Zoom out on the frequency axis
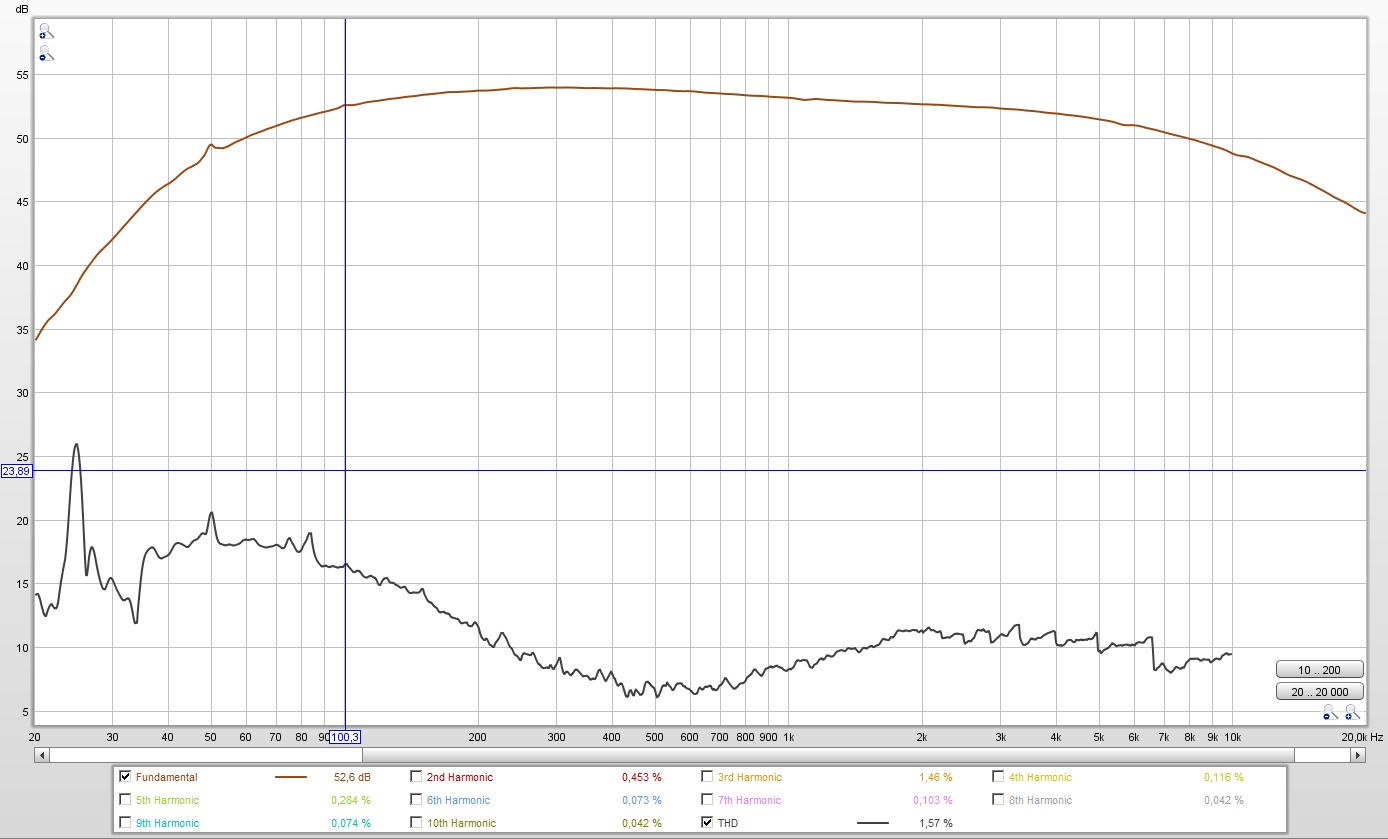1388x839 pixels. coord(1329,712)
